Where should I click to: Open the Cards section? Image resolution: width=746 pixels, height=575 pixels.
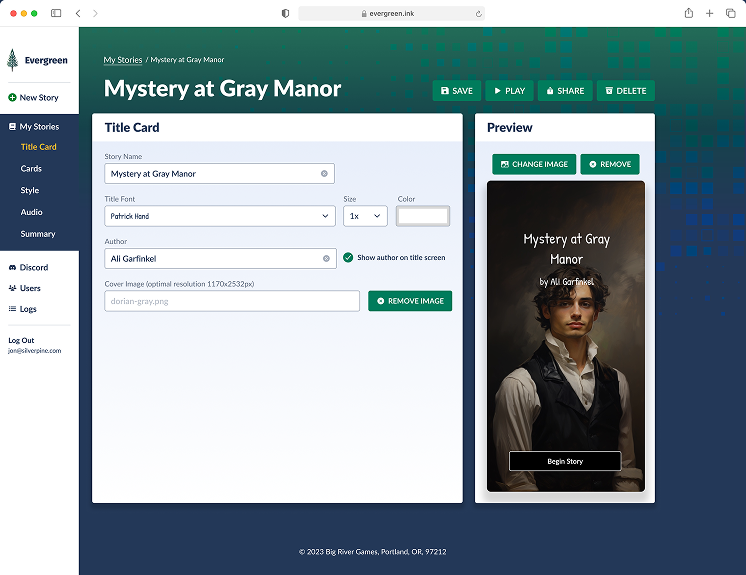[x=31, y=168]
